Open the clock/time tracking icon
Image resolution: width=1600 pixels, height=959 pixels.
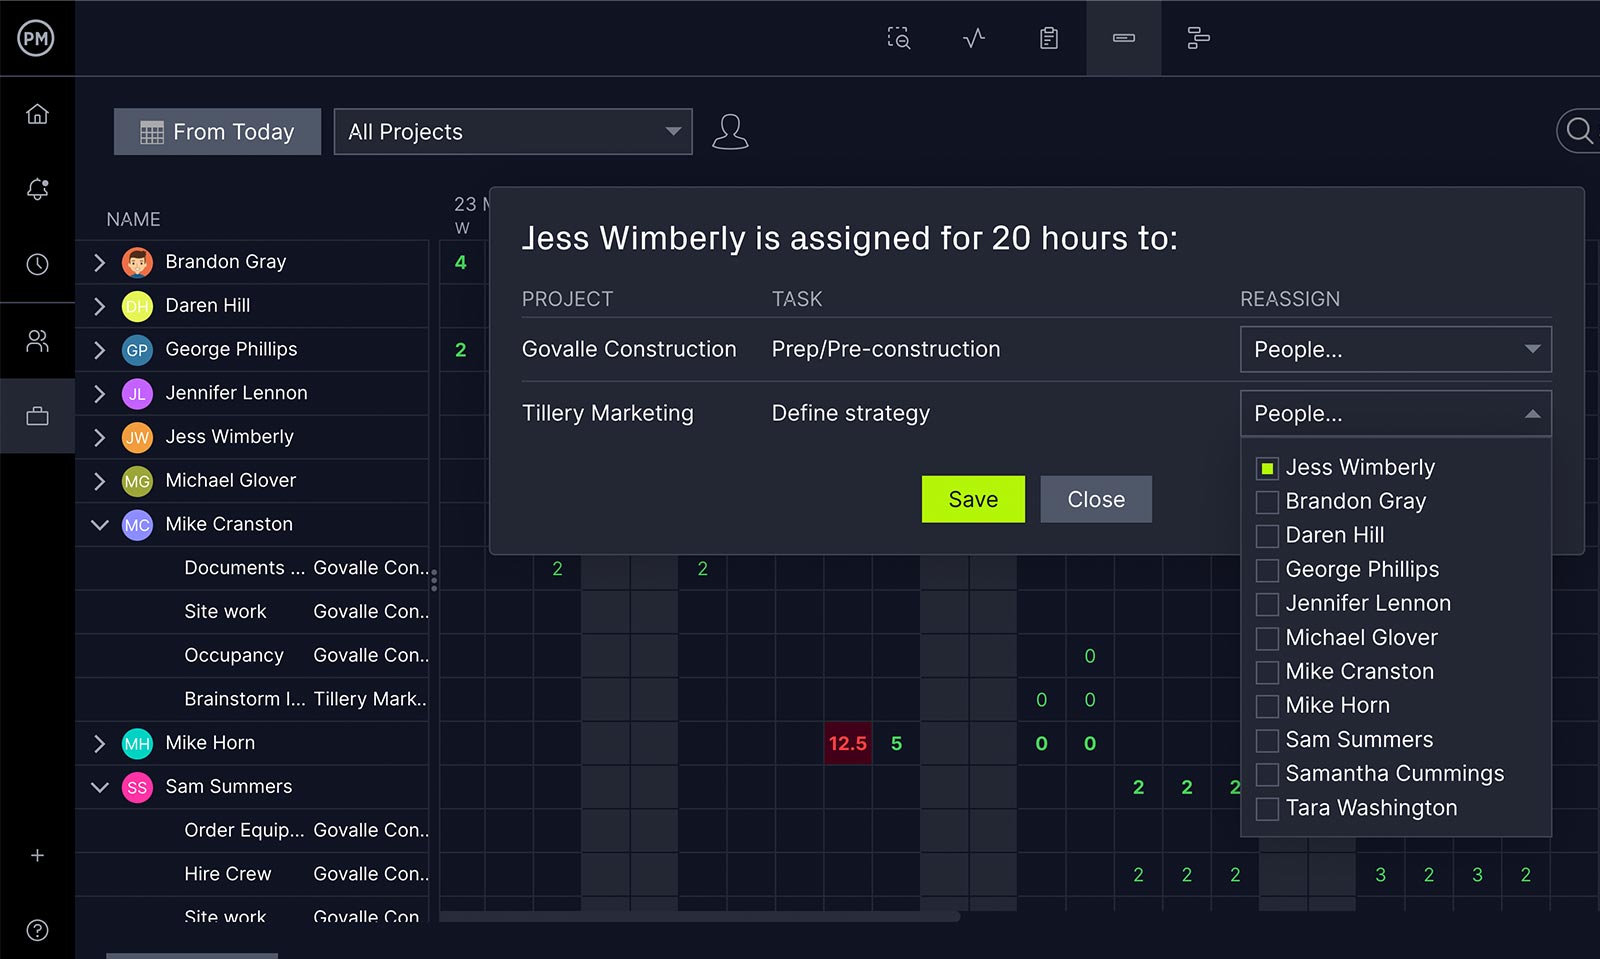(x=37, y=264)
